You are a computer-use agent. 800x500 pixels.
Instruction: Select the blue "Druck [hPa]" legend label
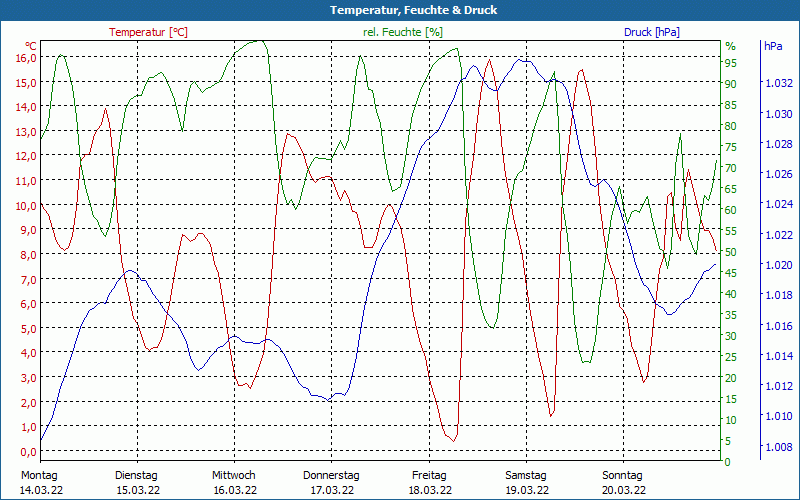pyautogui.click(x=652, y=32)
